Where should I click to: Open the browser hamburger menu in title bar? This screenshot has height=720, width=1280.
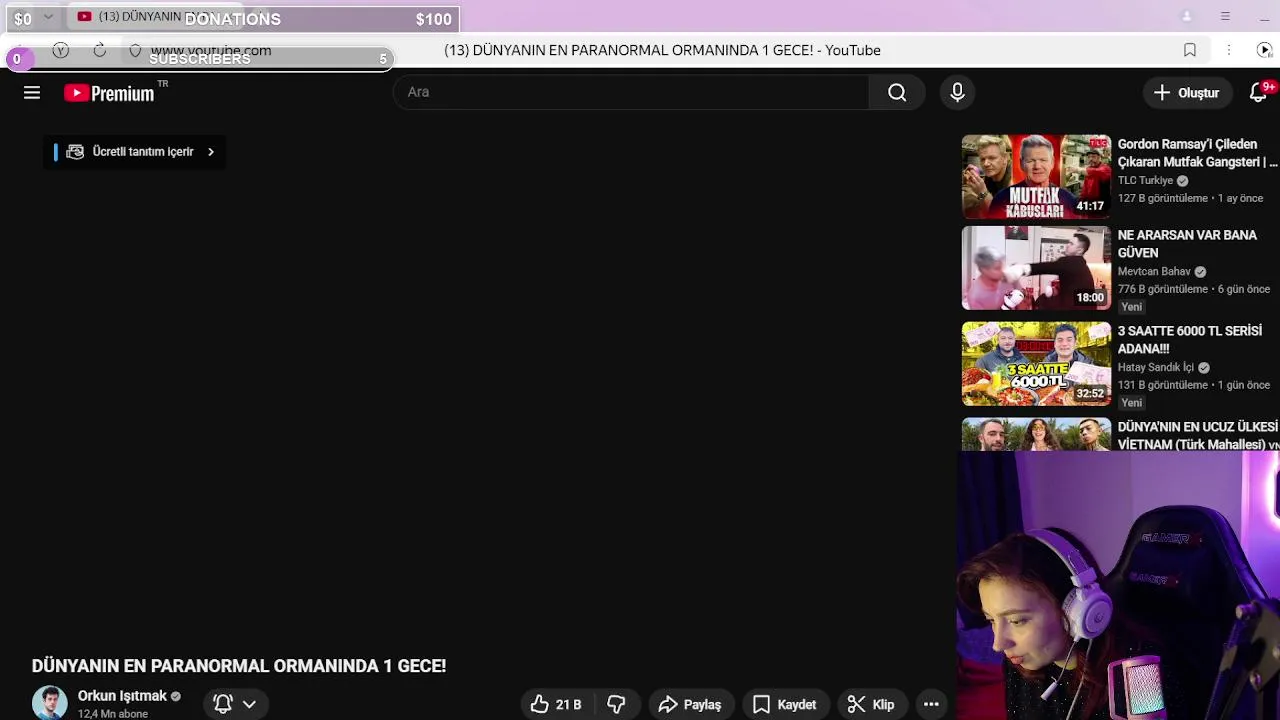(1225, 17)
